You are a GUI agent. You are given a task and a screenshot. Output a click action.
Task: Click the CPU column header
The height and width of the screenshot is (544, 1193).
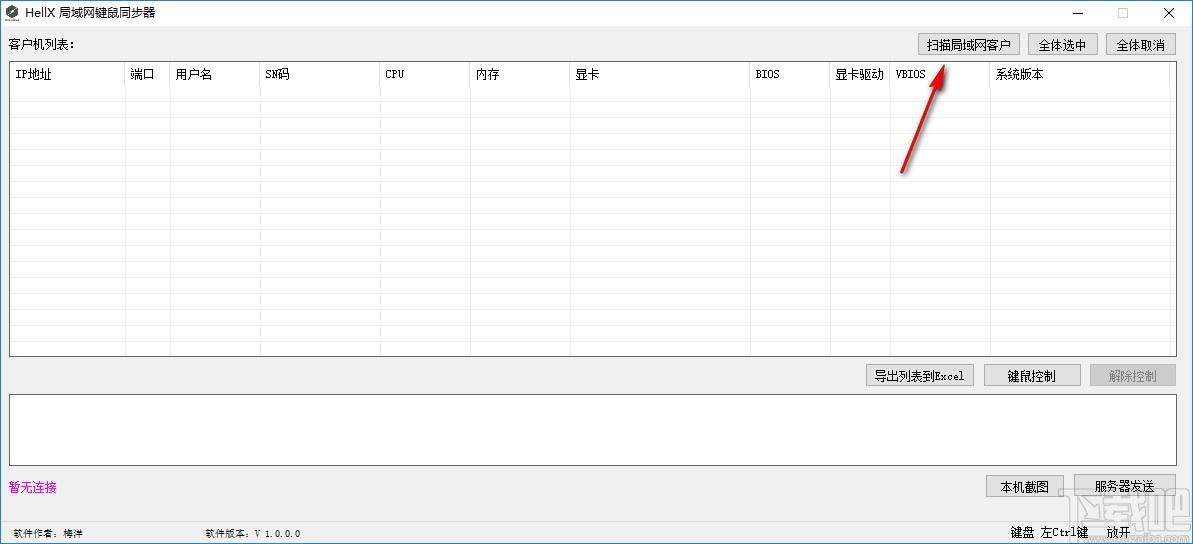coord(425,75)
